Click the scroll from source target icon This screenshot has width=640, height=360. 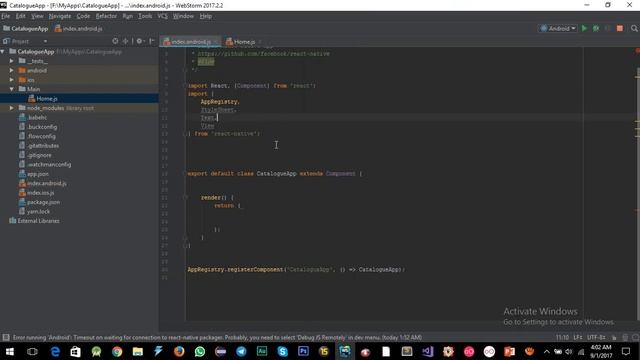pos(115,41)
